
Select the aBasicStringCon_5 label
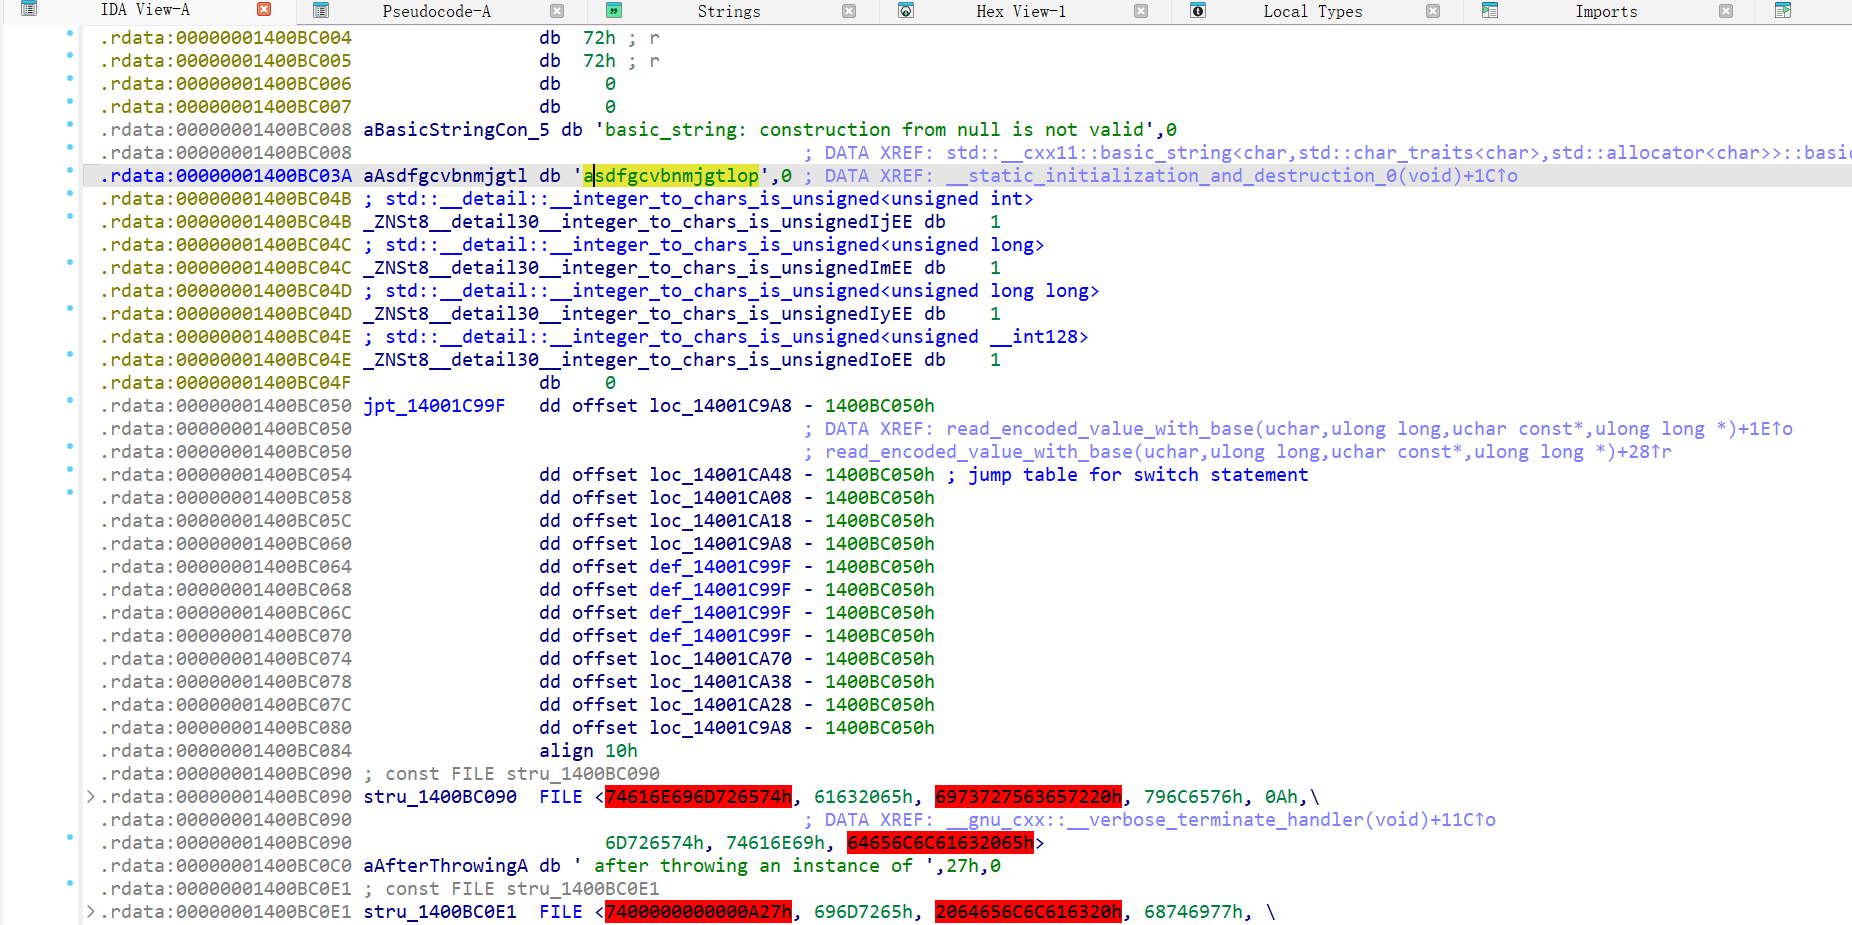click(x=456, y=130)
